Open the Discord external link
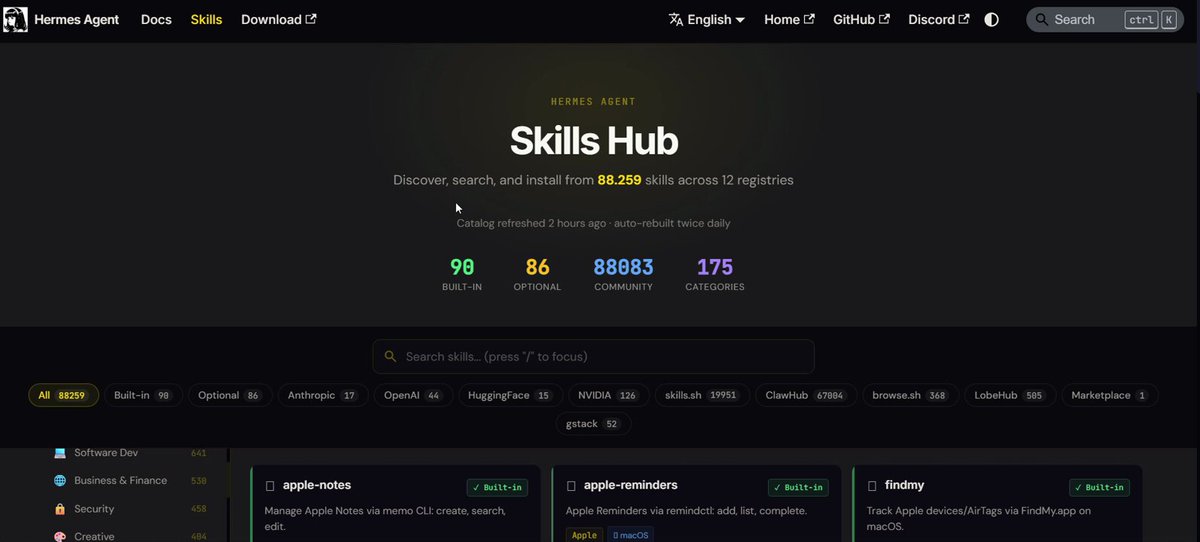 point(938,19)
